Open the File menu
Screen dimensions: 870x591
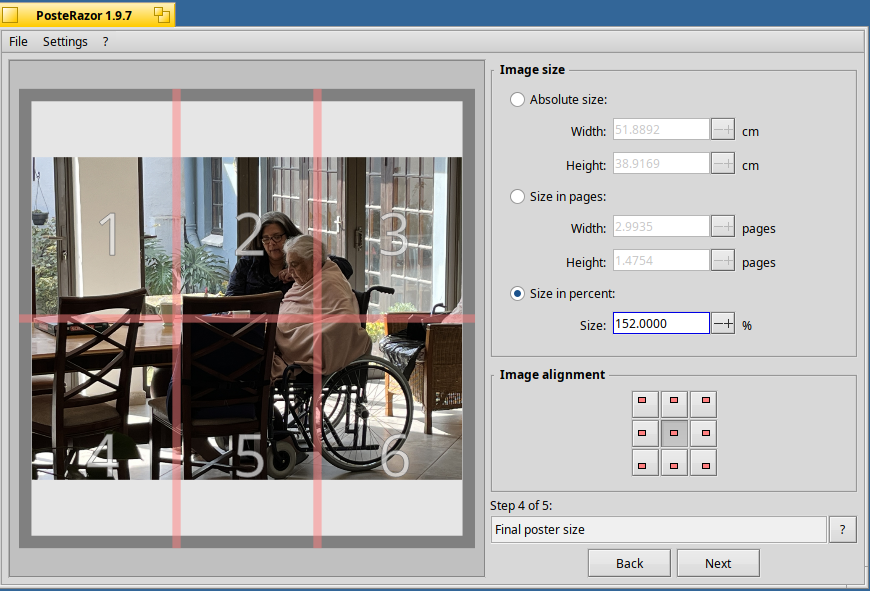click(18, 42)
